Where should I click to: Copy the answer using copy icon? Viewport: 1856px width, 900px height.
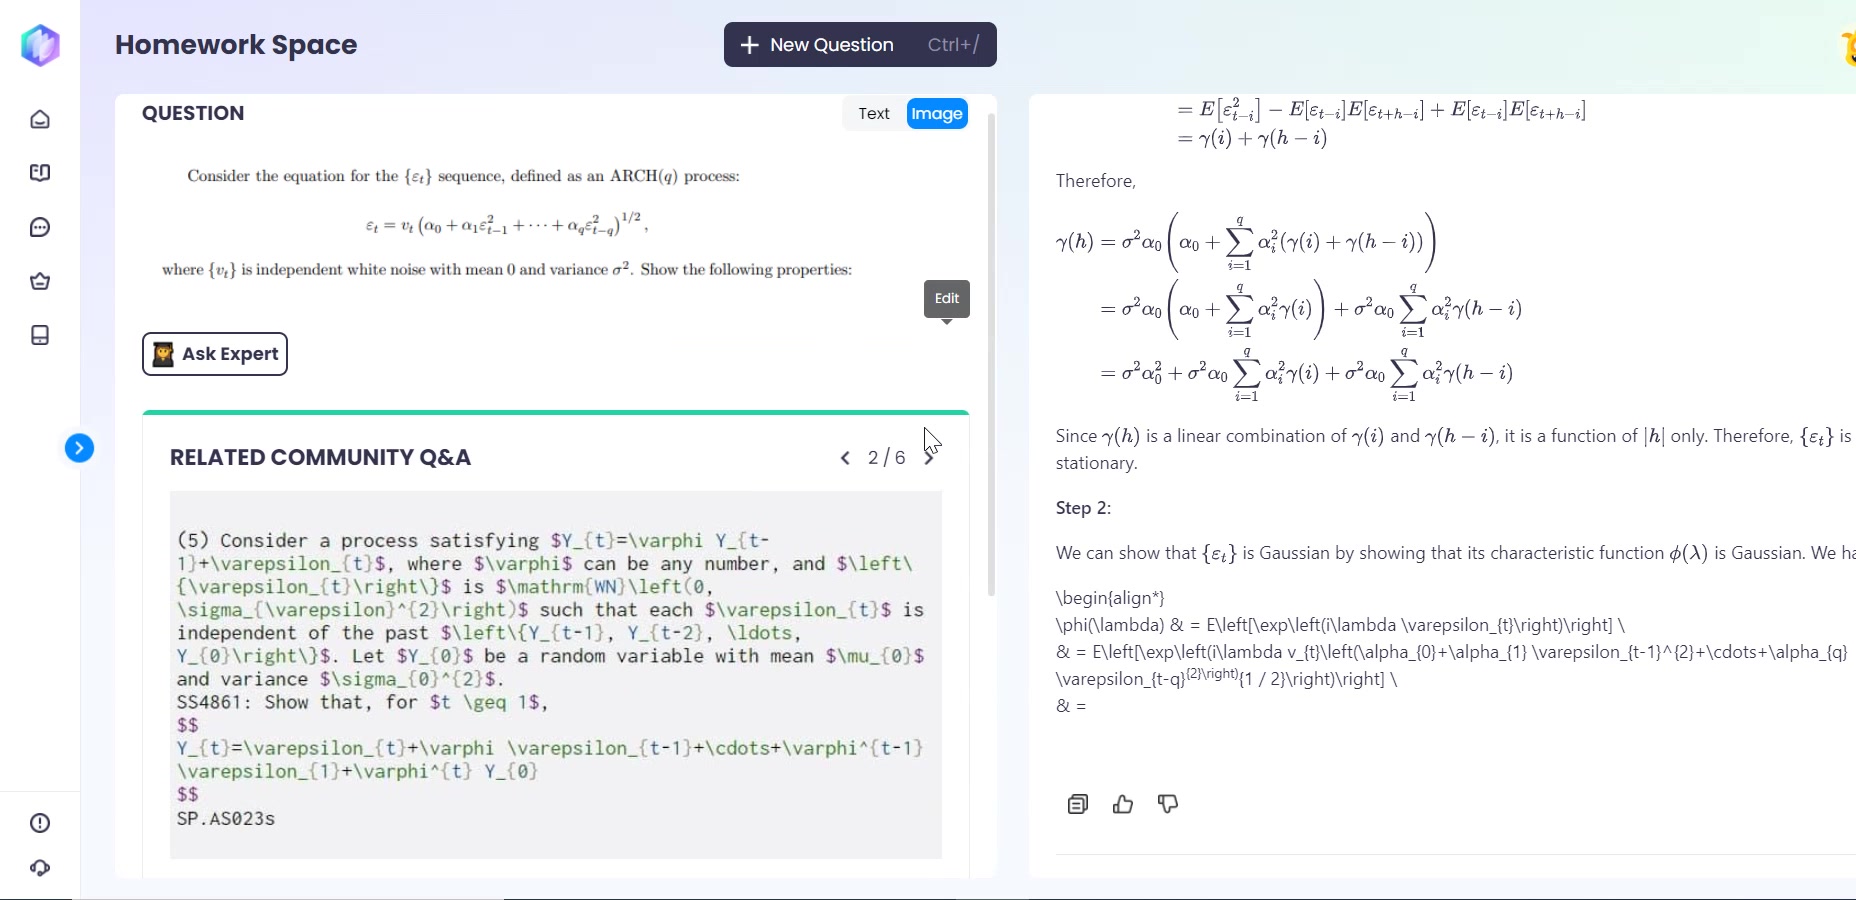[x=1077, y=804]
